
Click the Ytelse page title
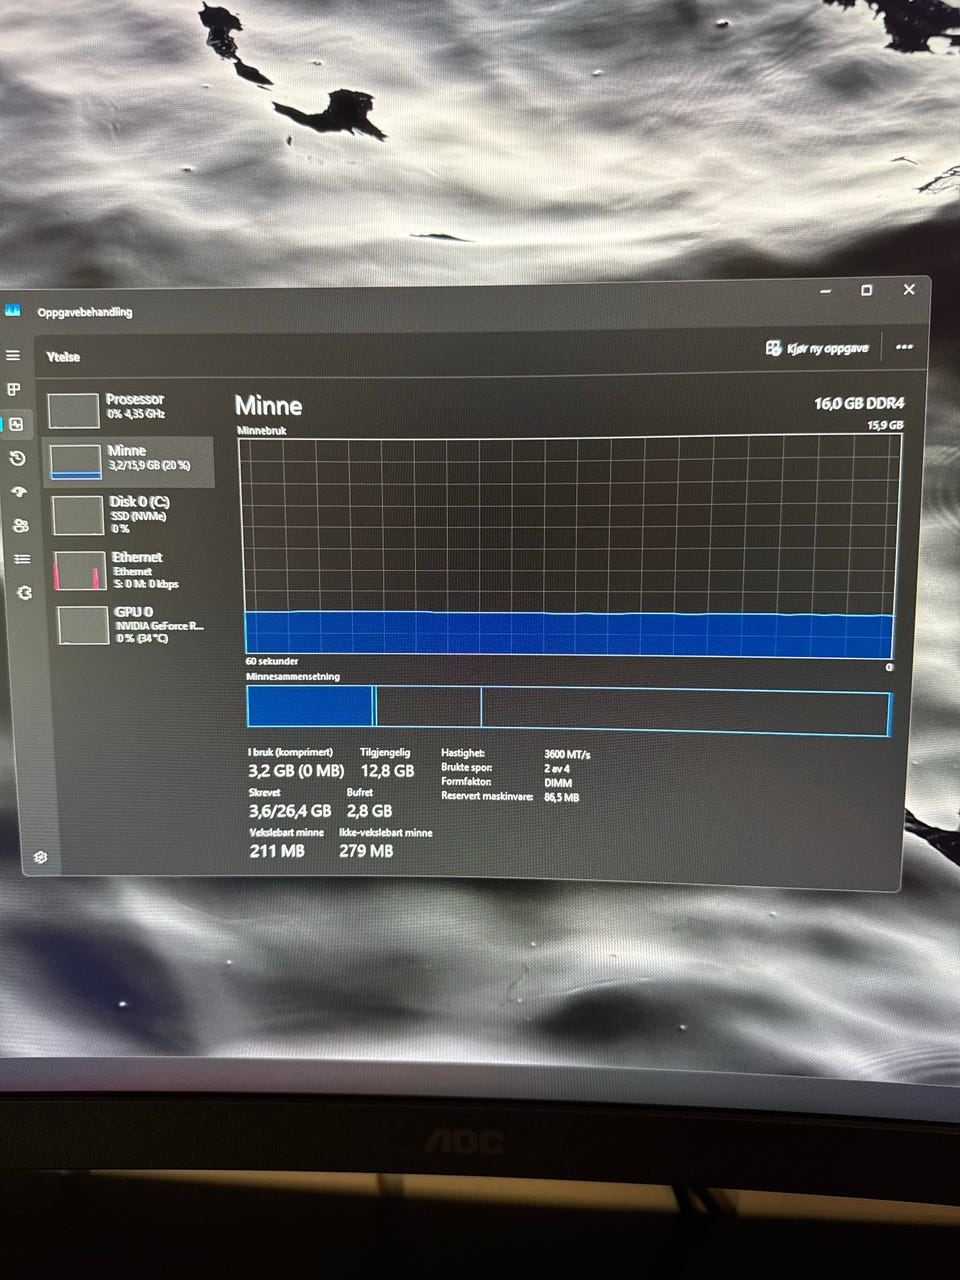63,356
